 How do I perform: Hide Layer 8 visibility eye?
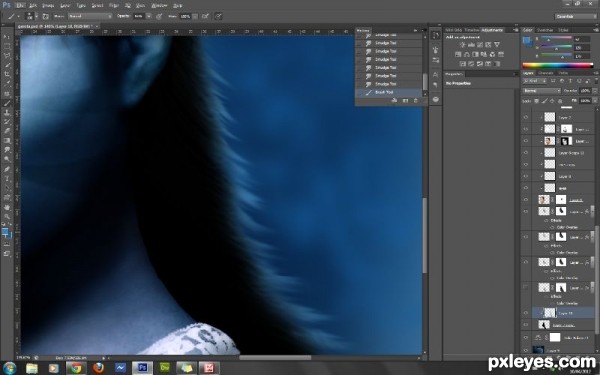526,176
